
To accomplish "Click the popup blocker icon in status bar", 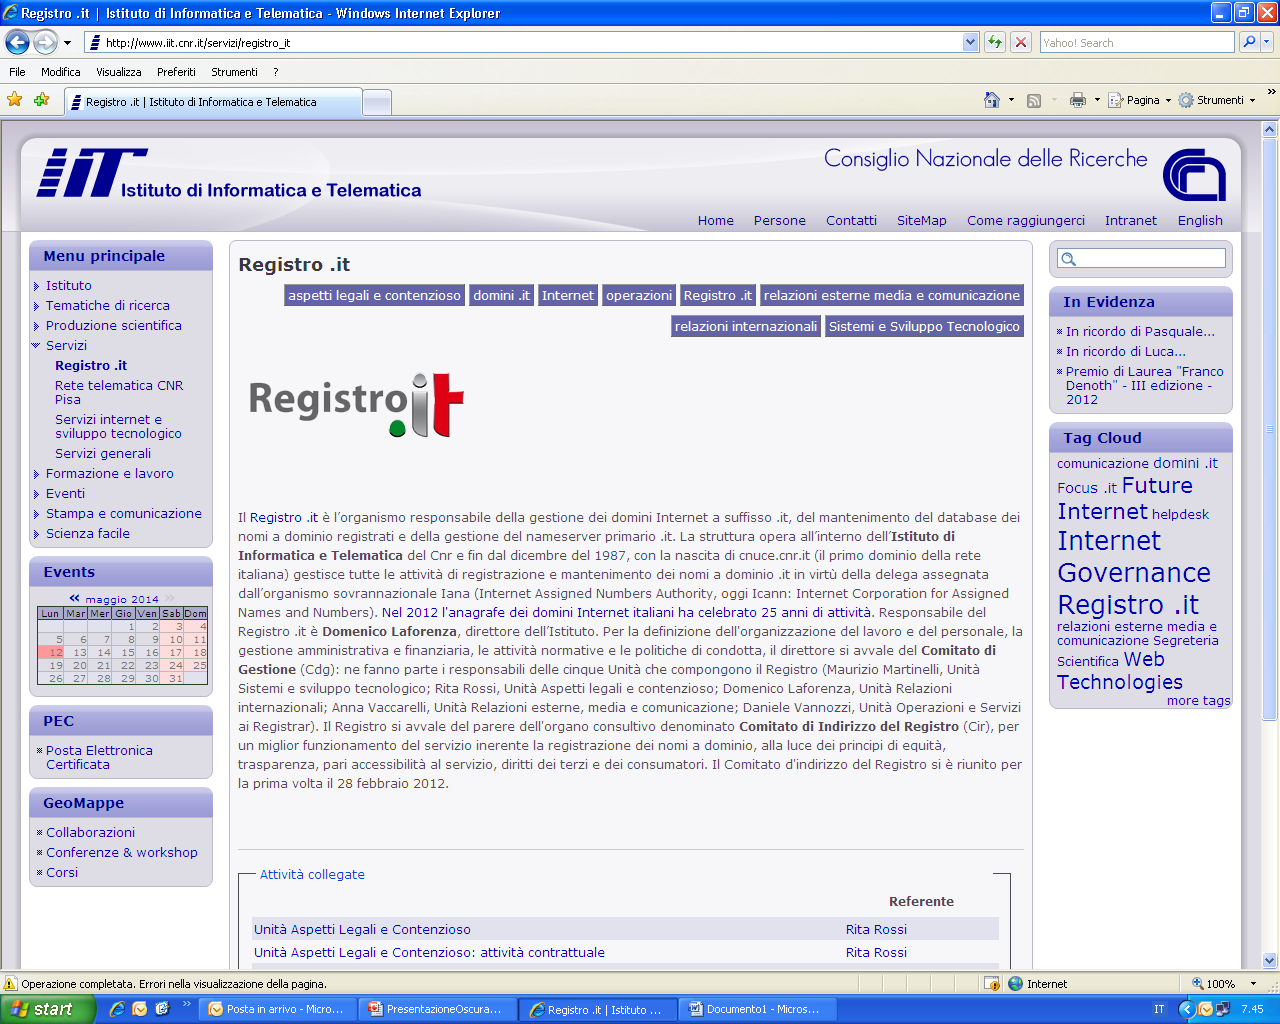I will [x=991, y=984].
